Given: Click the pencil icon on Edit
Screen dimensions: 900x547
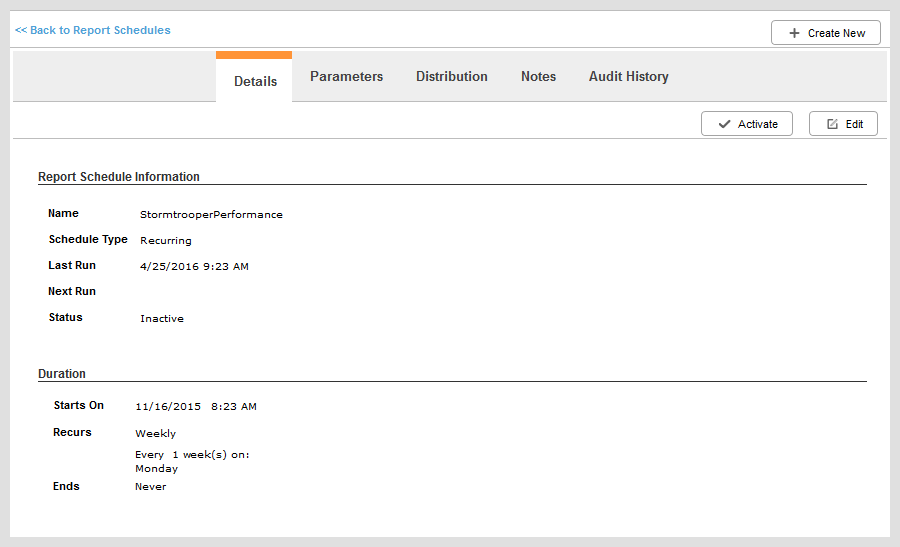Looking at the screenshot, I should [832, 124].
